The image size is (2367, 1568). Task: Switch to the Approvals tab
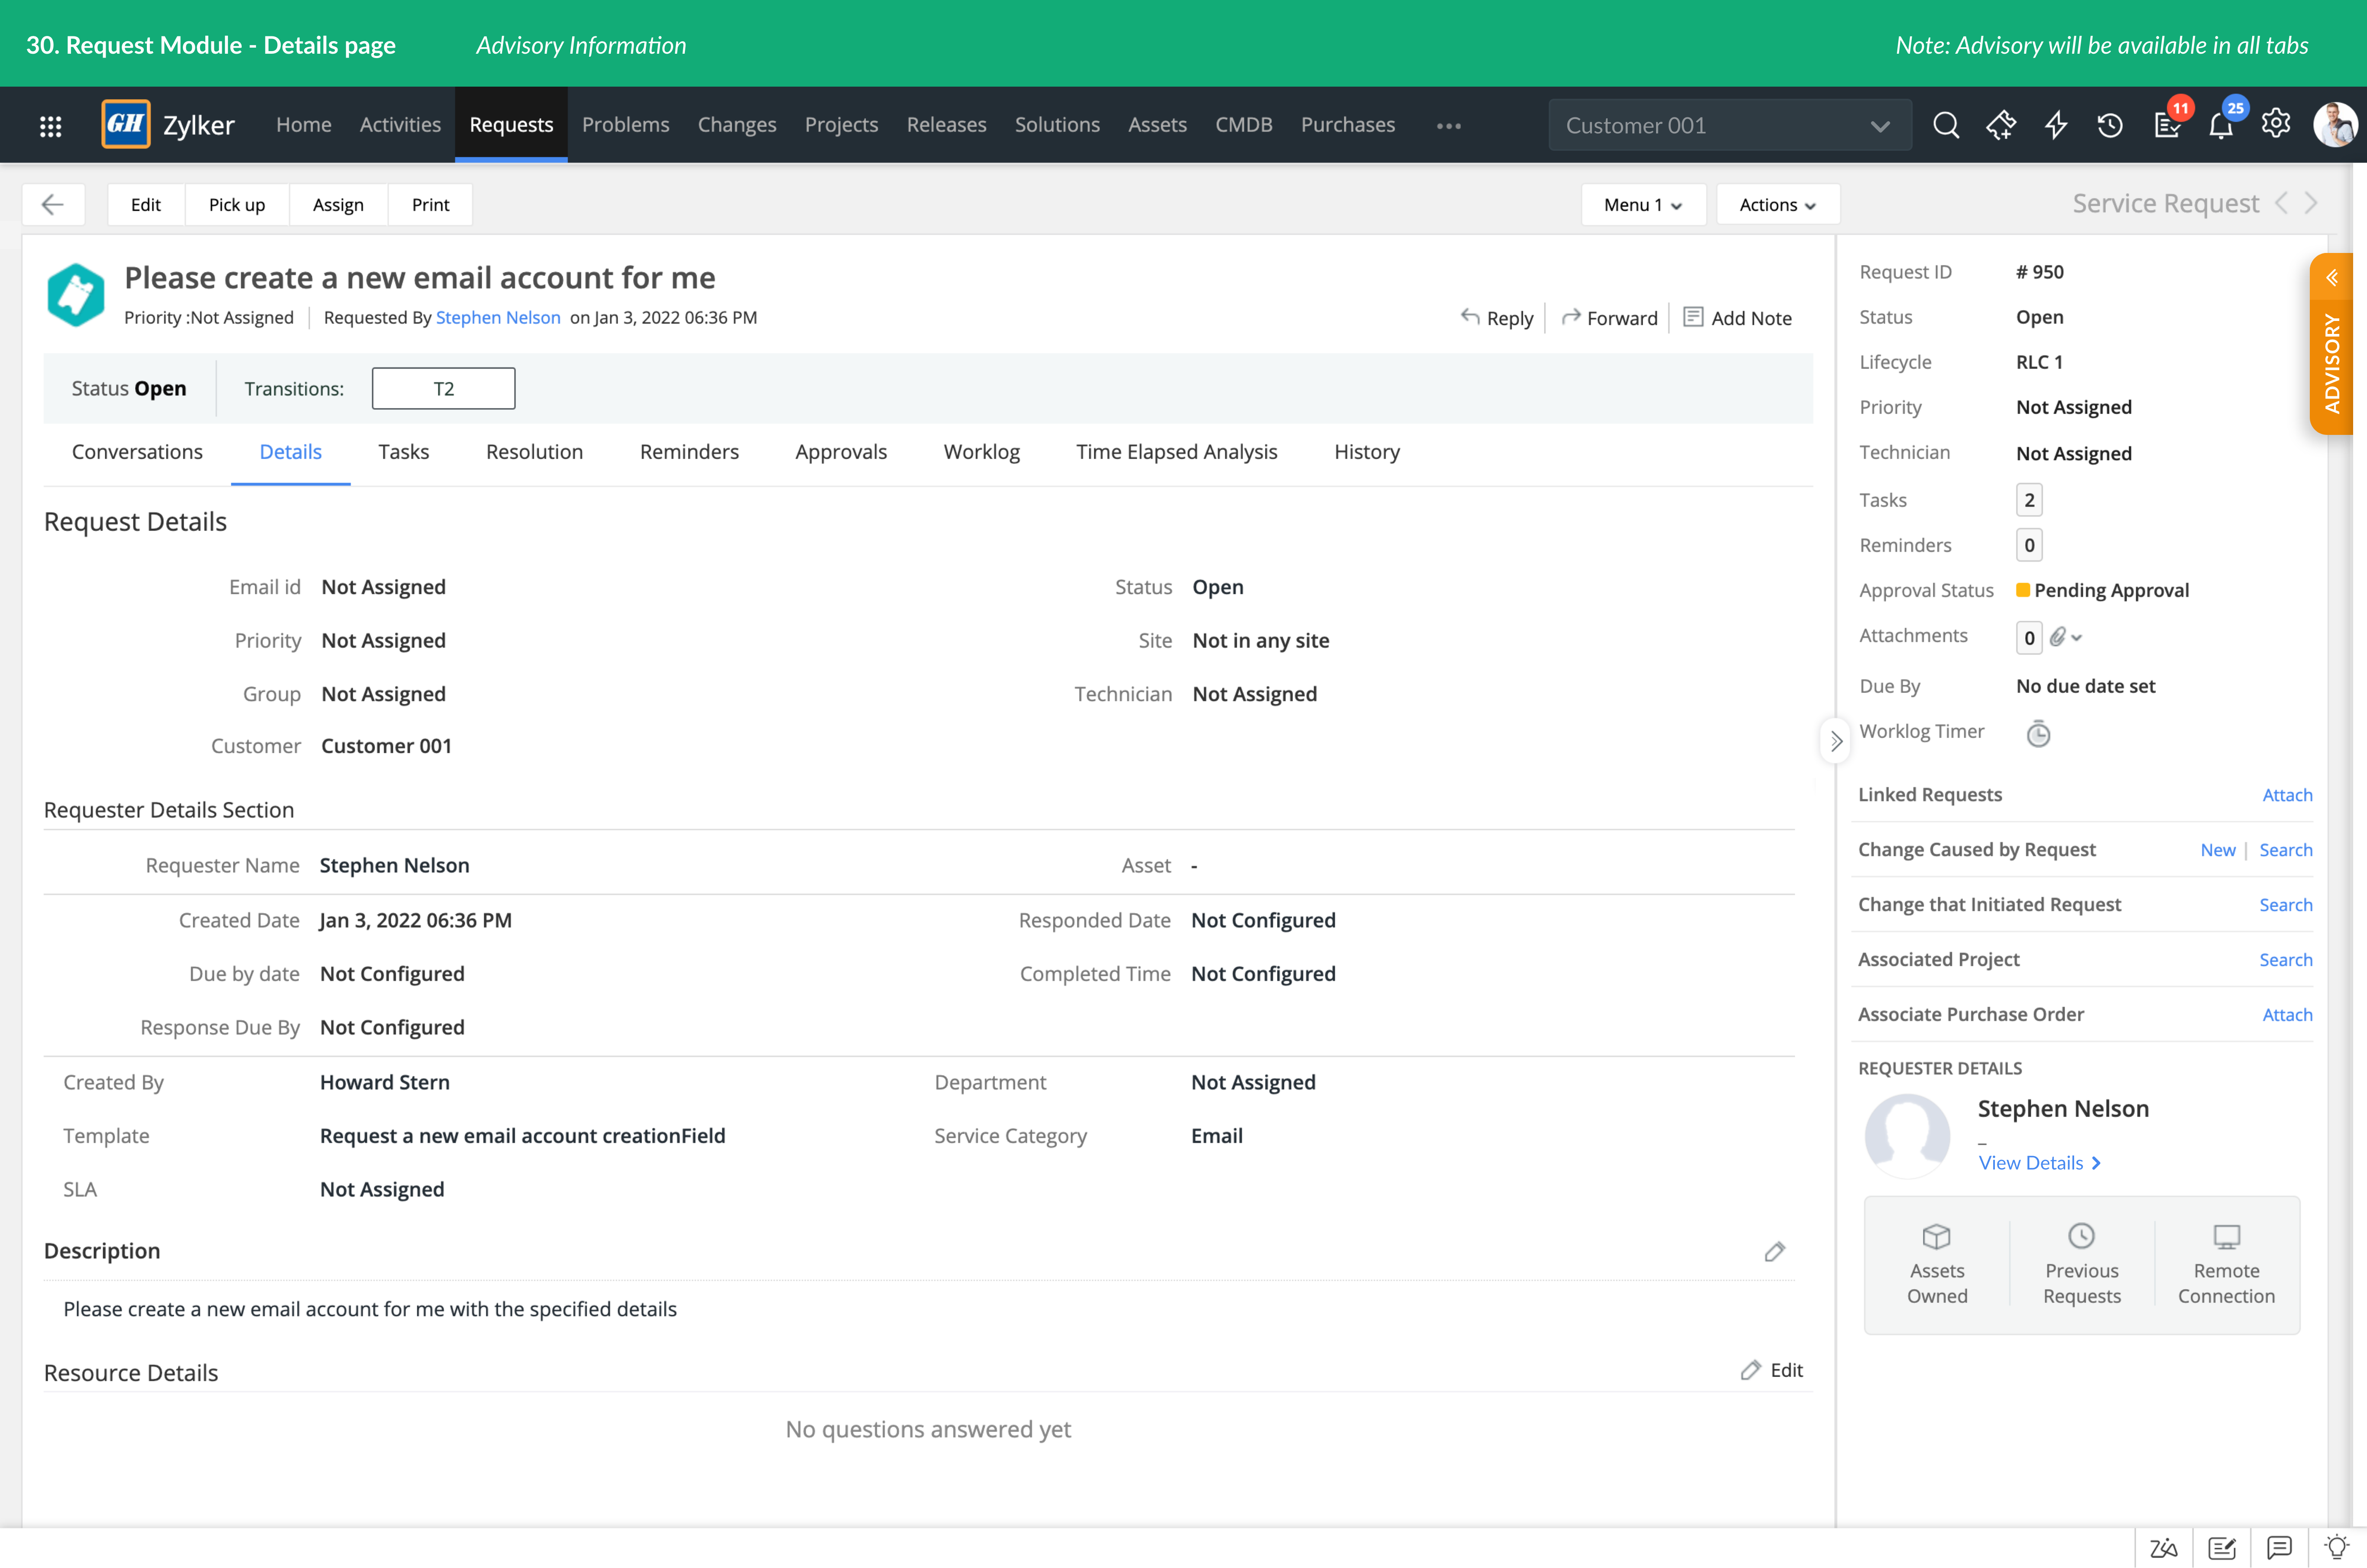click(x=841, y=452)
